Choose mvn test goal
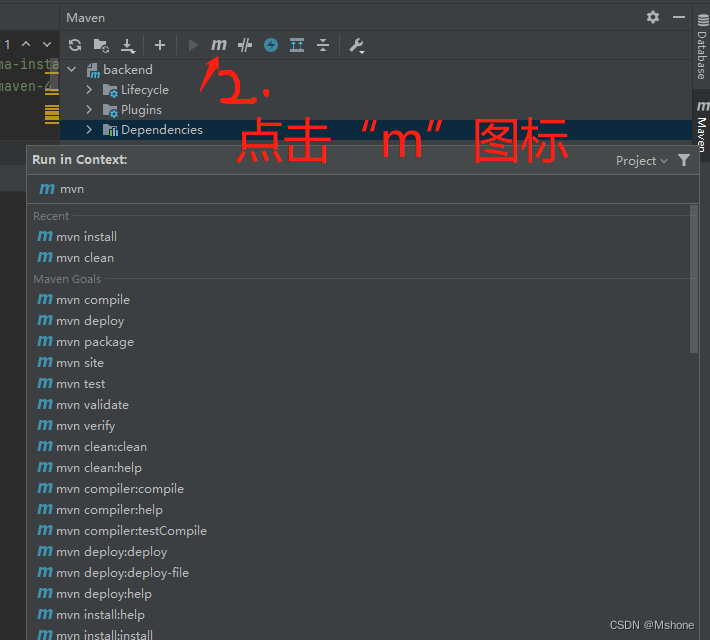The height and width of the screenshot is (640, 710). pos(71,384)
